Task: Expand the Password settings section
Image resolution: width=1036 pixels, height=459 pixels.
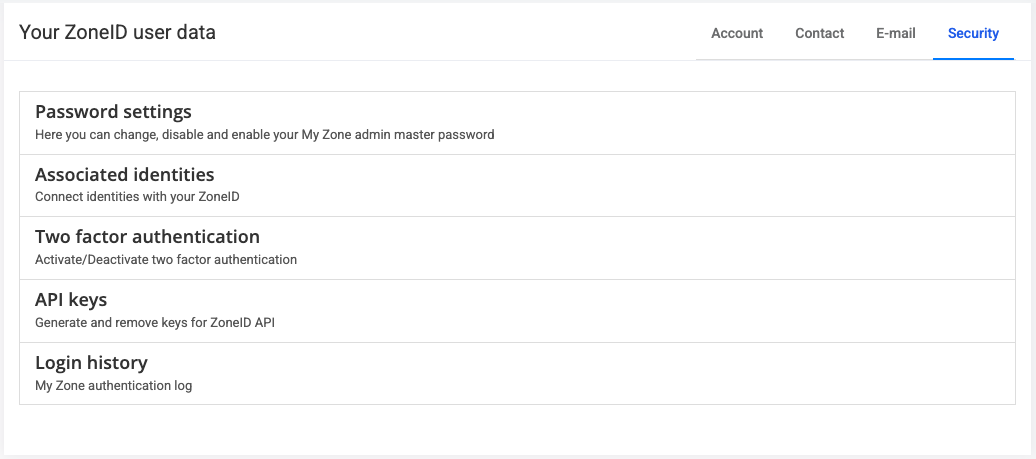Action: pos(113,112)
